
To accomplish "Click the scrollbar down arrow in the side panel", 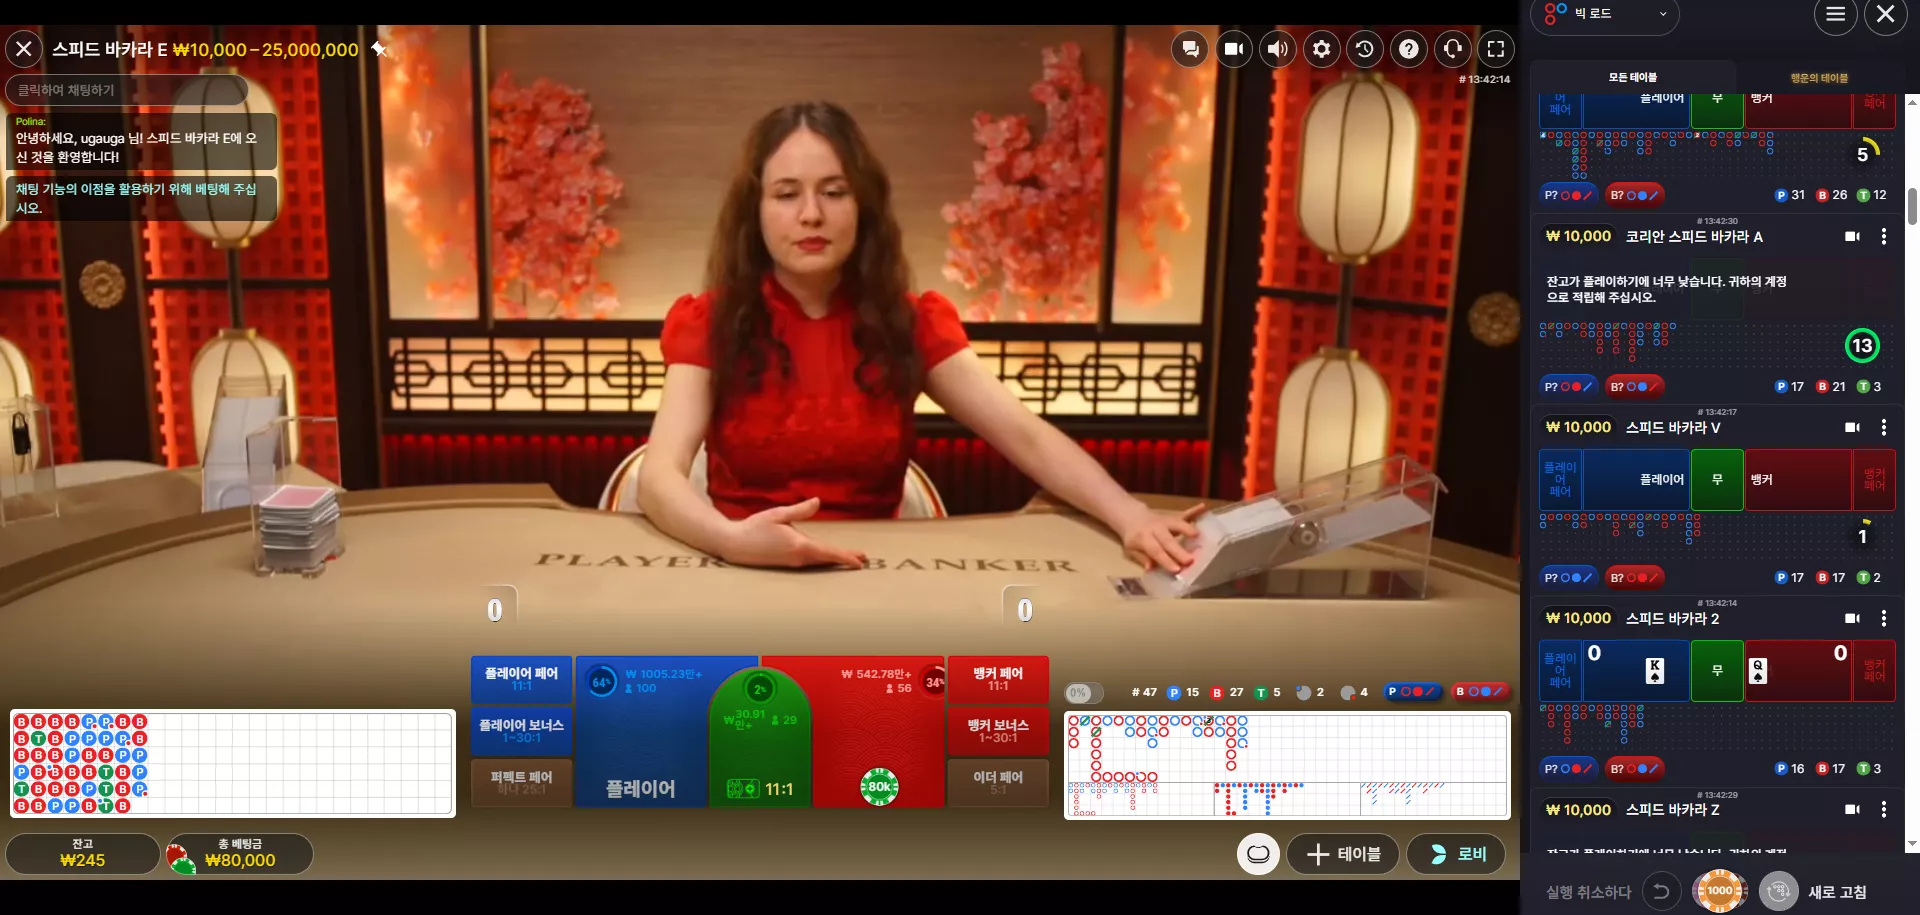I will pos(1913,845).
